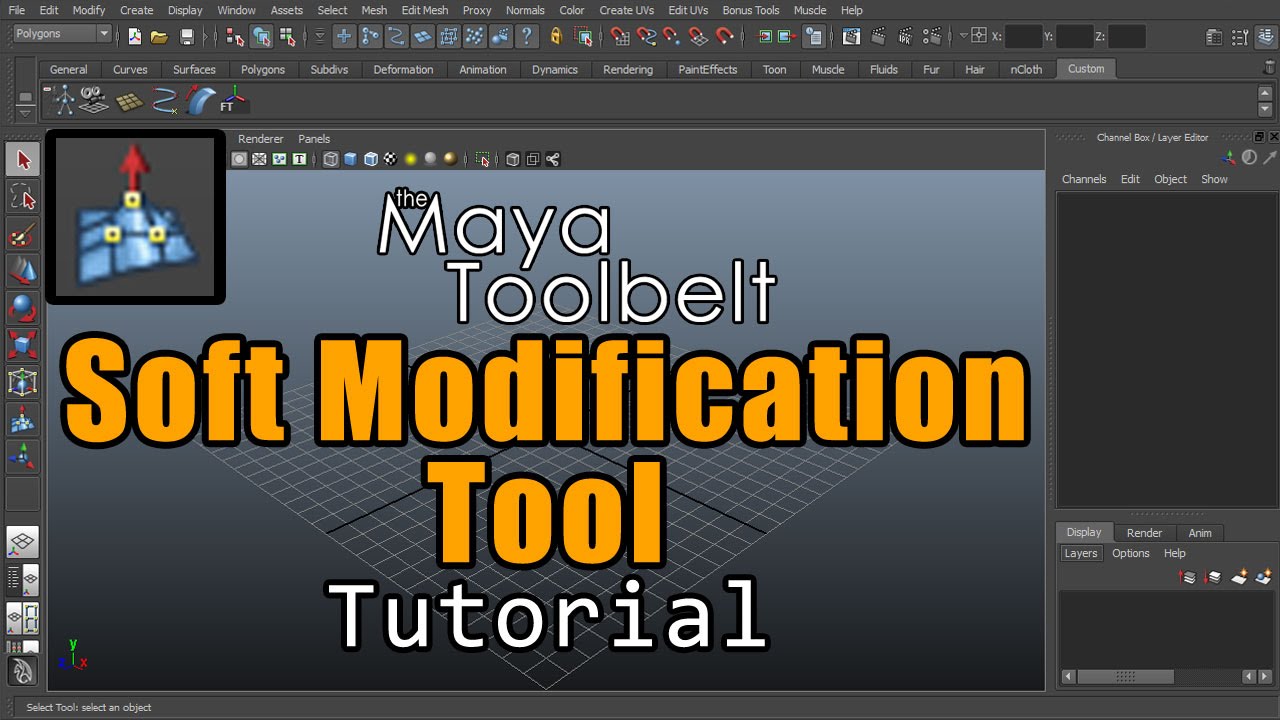Activate the Move tool
Image resolution: width=1280 pixels, height=720 pixels.
[x=23, y=271]
